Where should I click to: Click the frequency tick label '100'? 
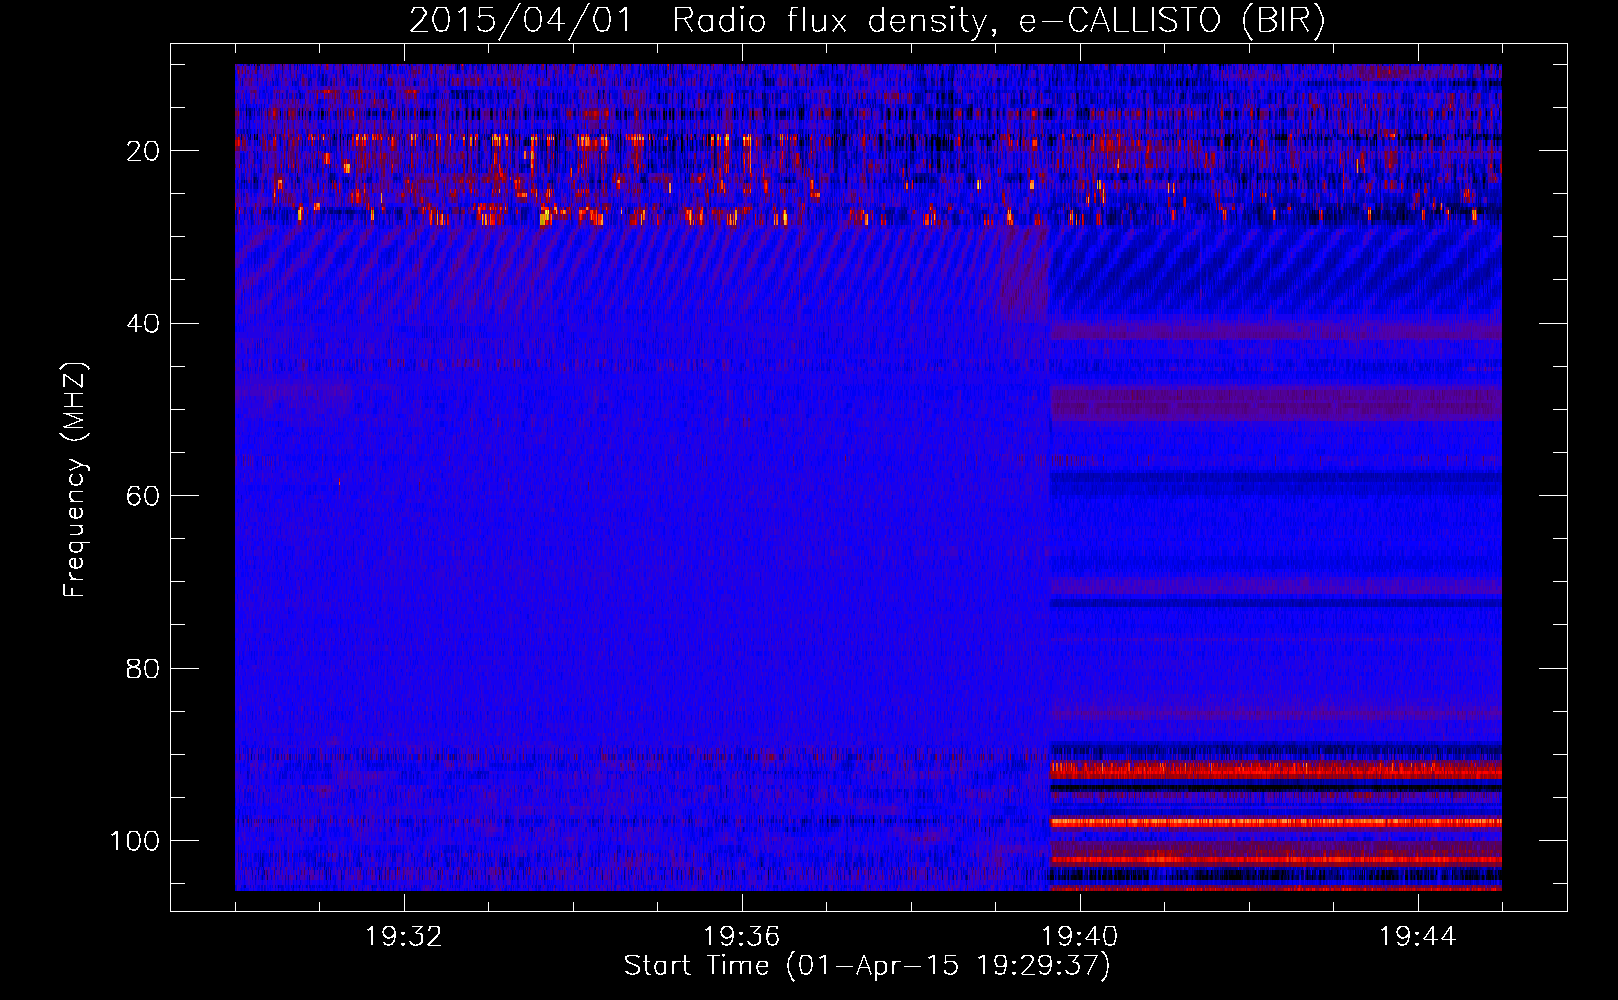[135, 841]
